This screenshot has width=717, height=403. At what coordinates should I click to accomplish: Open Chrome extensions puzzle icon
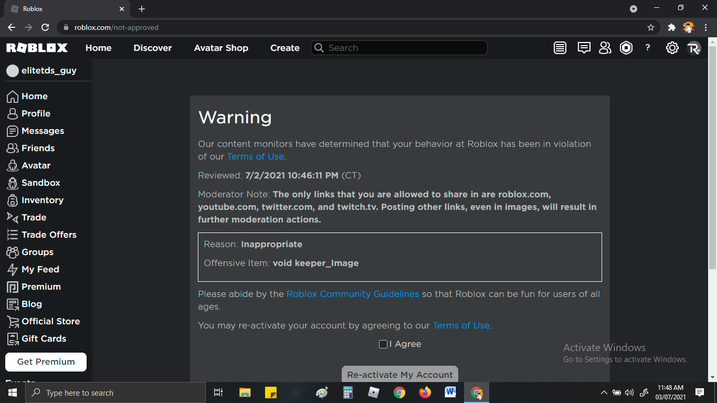(671, 27)
